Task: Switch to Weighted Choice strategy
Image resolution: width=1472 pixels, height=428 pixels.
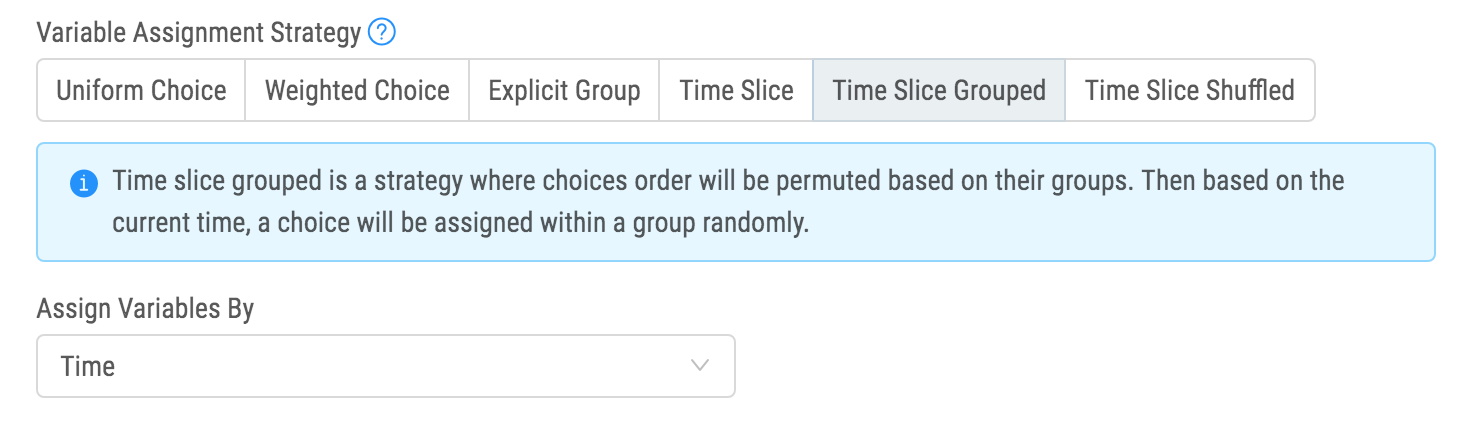Action: click(357, 91)
